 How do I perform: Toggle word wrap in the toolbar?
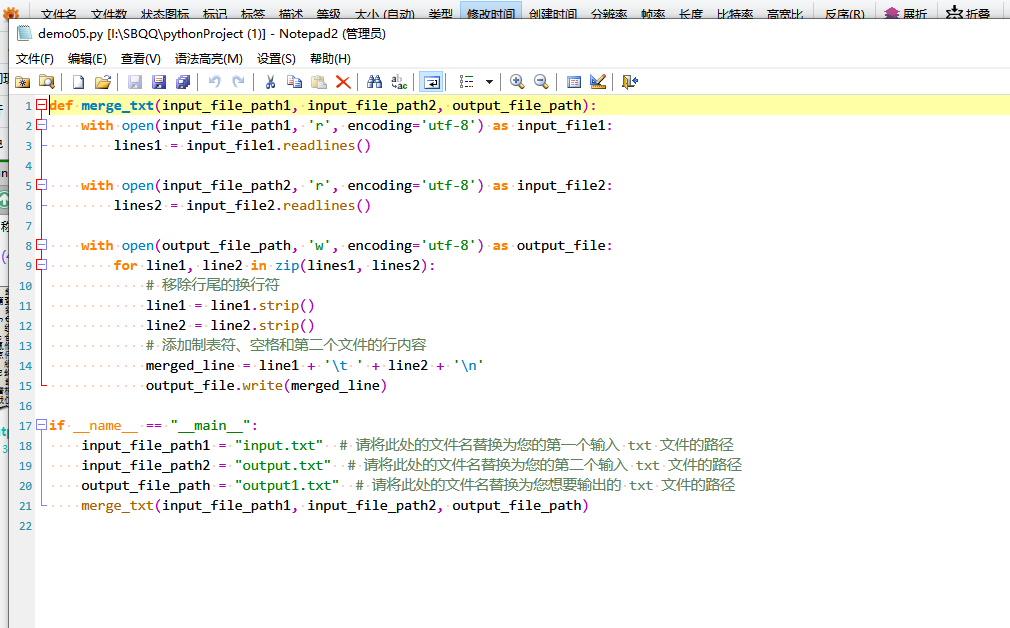429,81
